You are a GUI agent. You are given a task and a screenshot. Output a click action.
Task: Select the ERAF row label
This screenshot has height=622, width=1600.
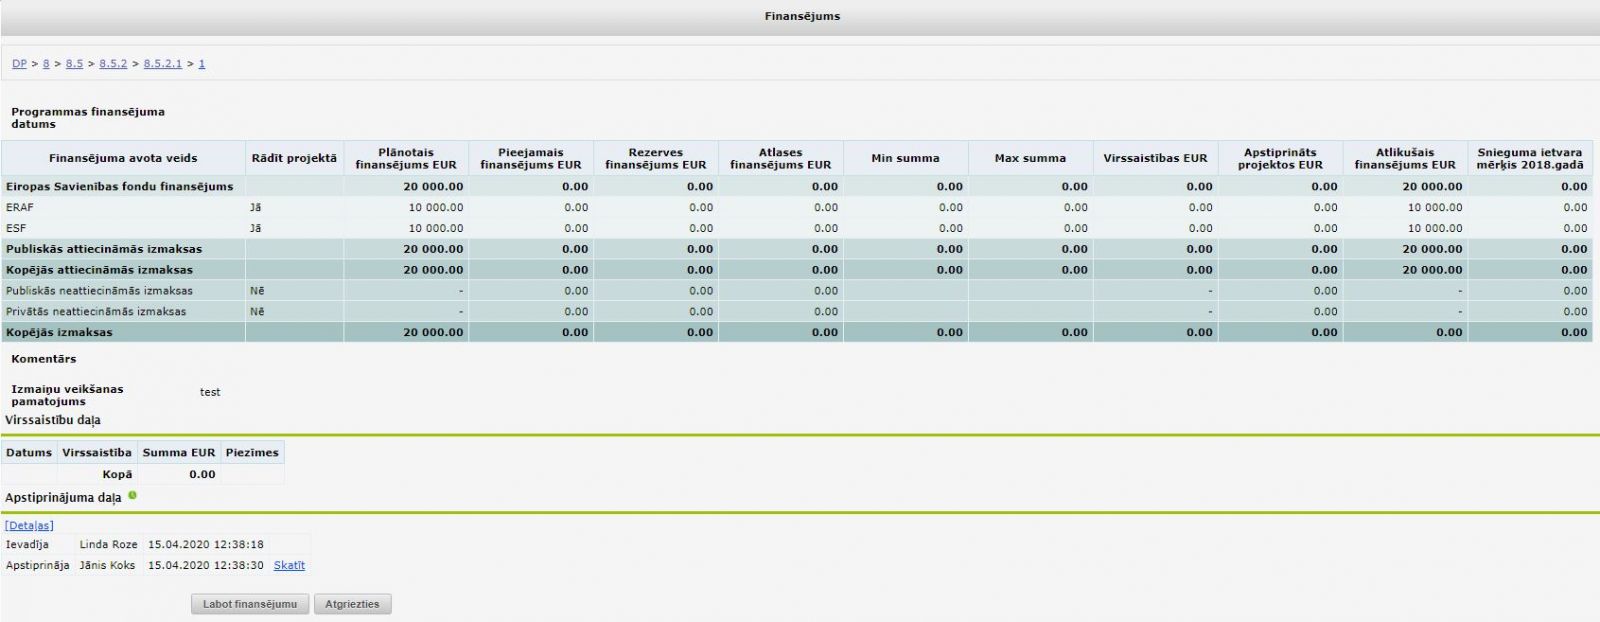click(x=20, y=208)
